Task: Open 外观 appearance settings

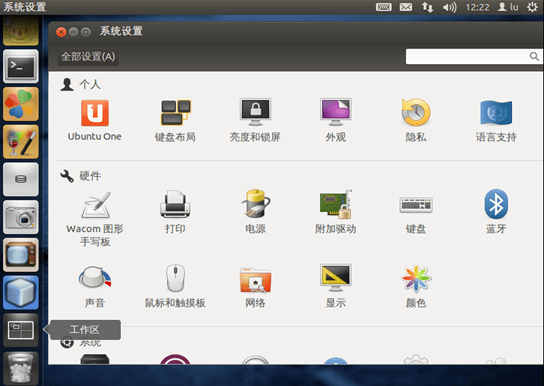Action: pyautogui.click(x=335, y=120)
